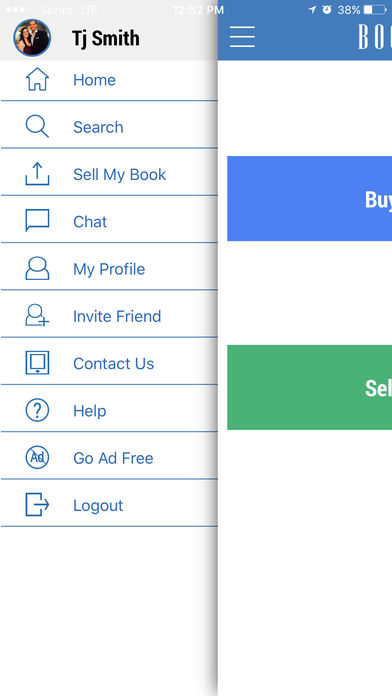Tap the blue Buy button
Image resolution: width=392 pixels, height=696 pixels.
309,198
